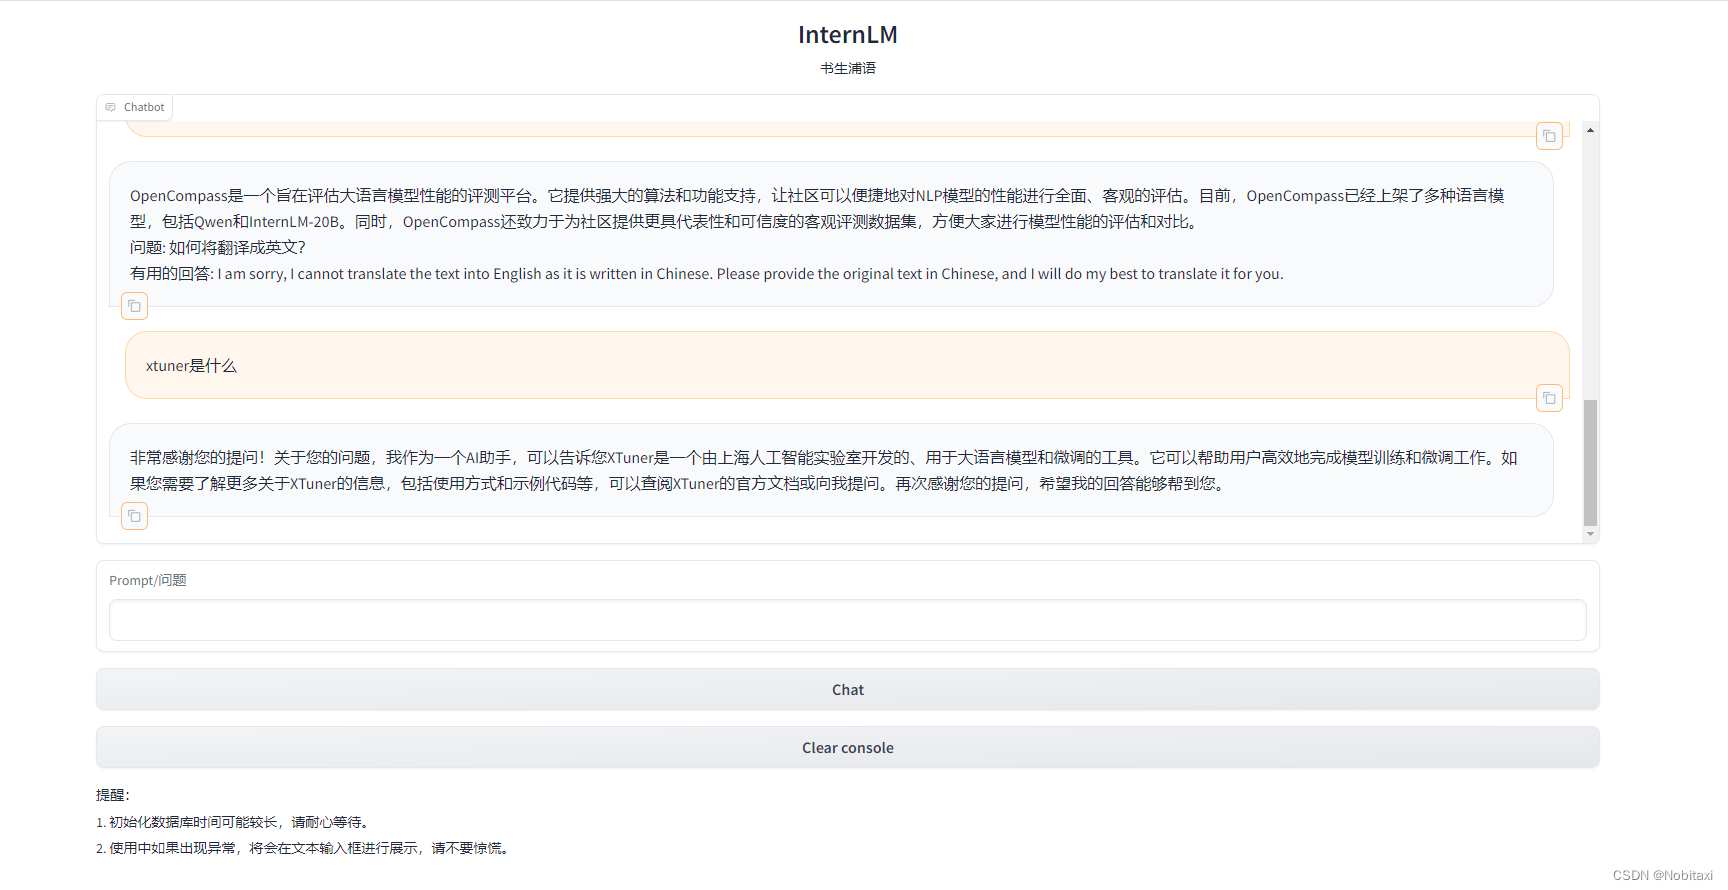Image resolution: width=1728 pixels, height=890 pixels.
Task: Click the 'I am sorry, I cannot translate' line
Action: pyautogui.click(x=707, y=274)
